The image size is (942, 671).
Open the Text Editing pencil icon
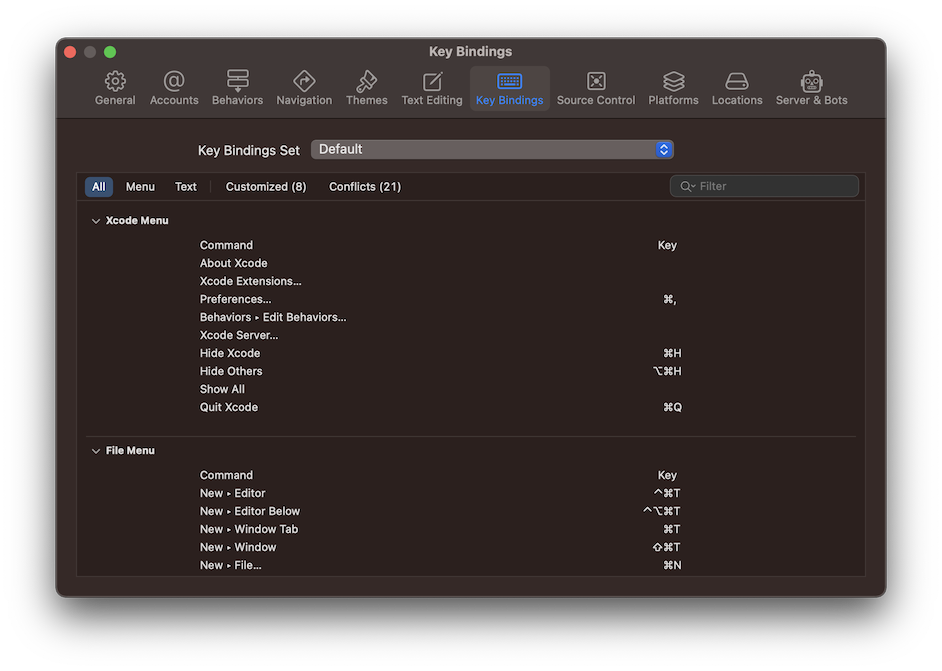(432, 80)
